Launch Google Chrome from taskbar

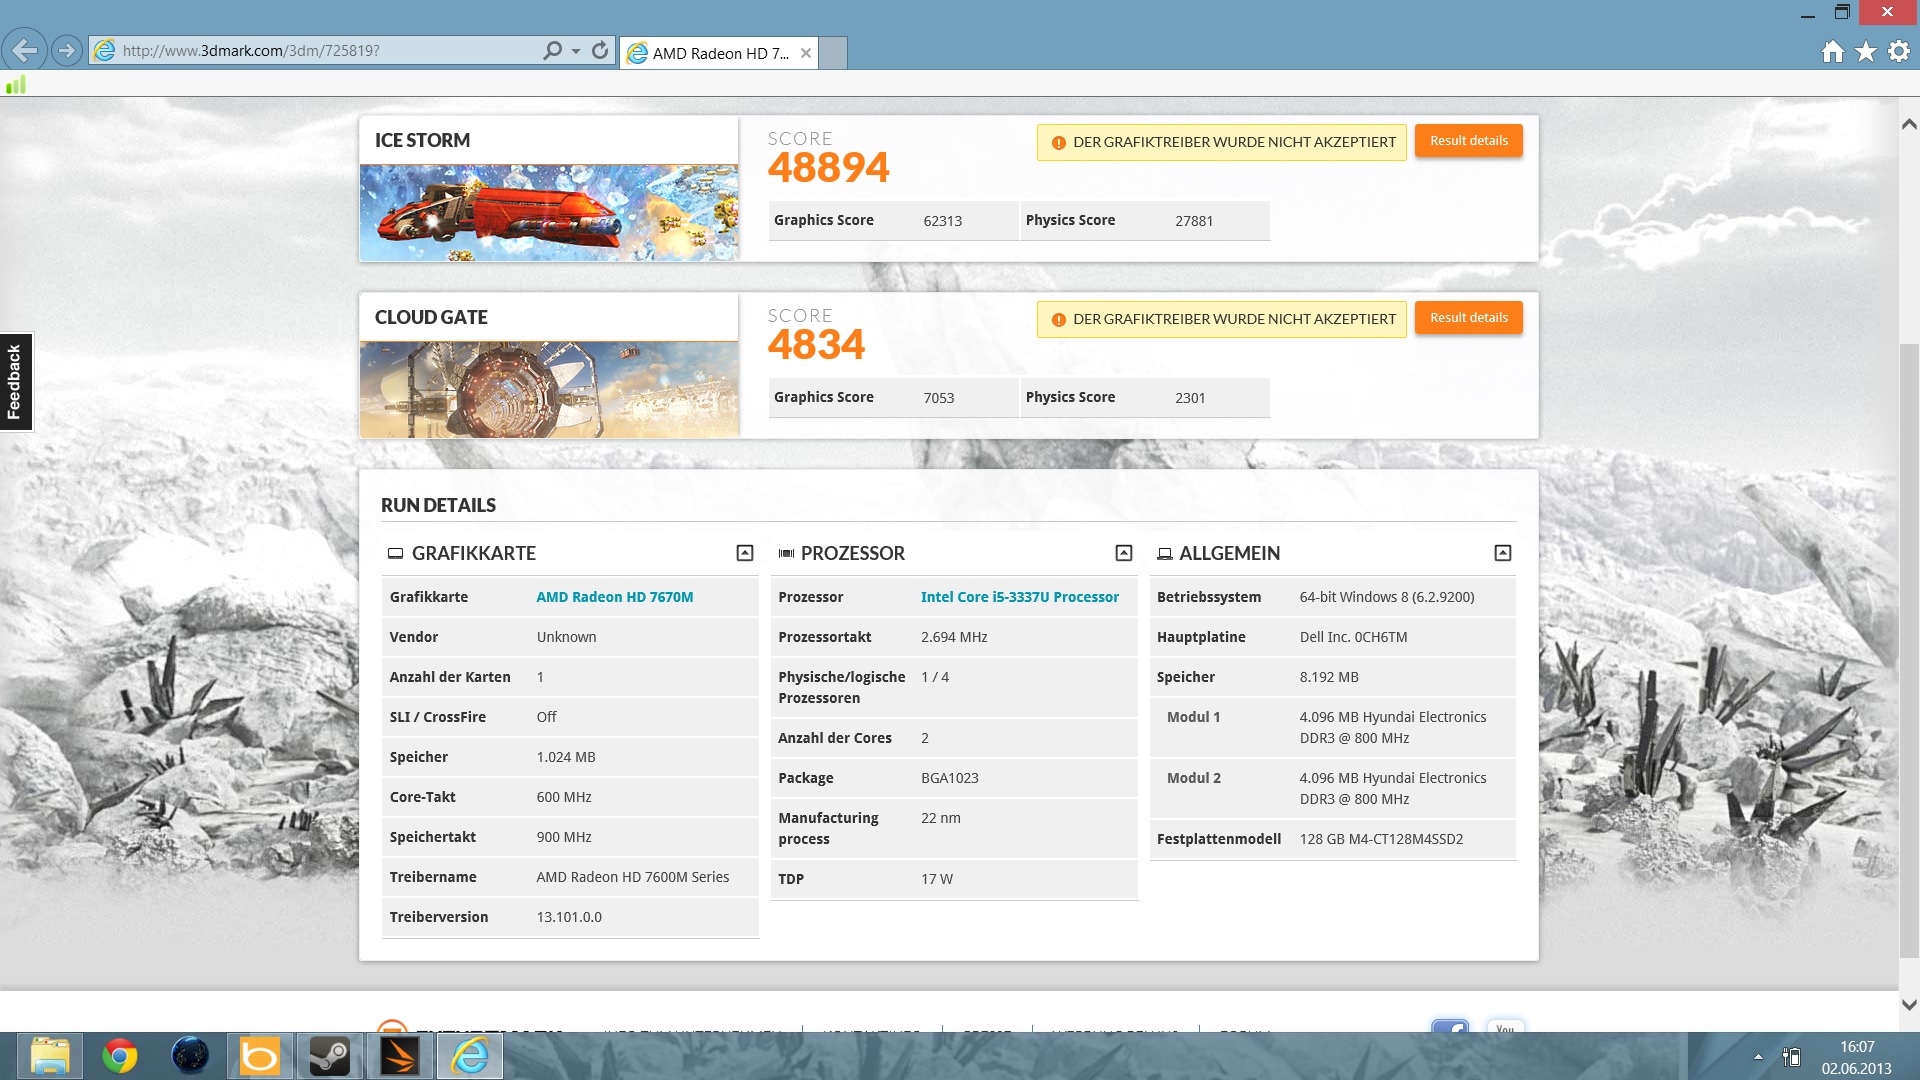coord(120,1056)
